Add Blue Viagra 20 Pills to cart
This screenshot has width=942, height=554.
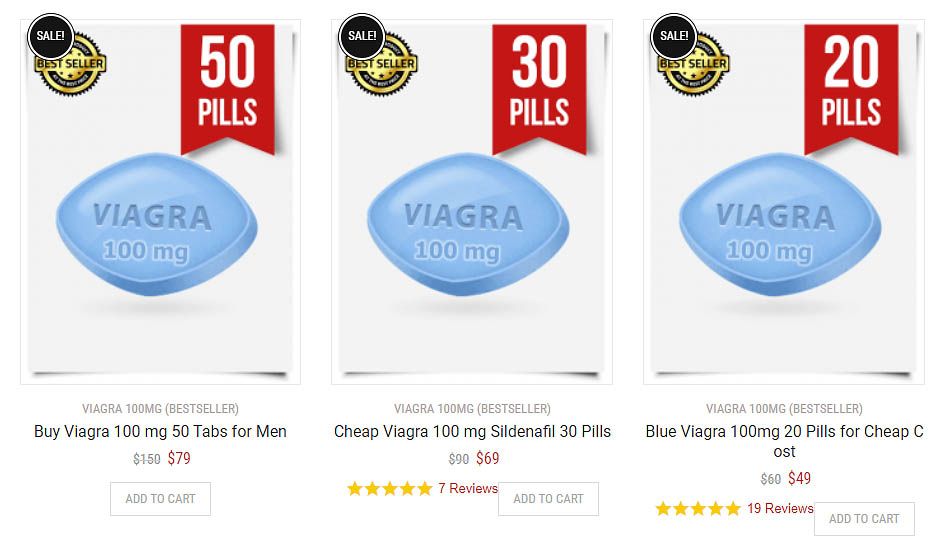(x=865, y=519)
